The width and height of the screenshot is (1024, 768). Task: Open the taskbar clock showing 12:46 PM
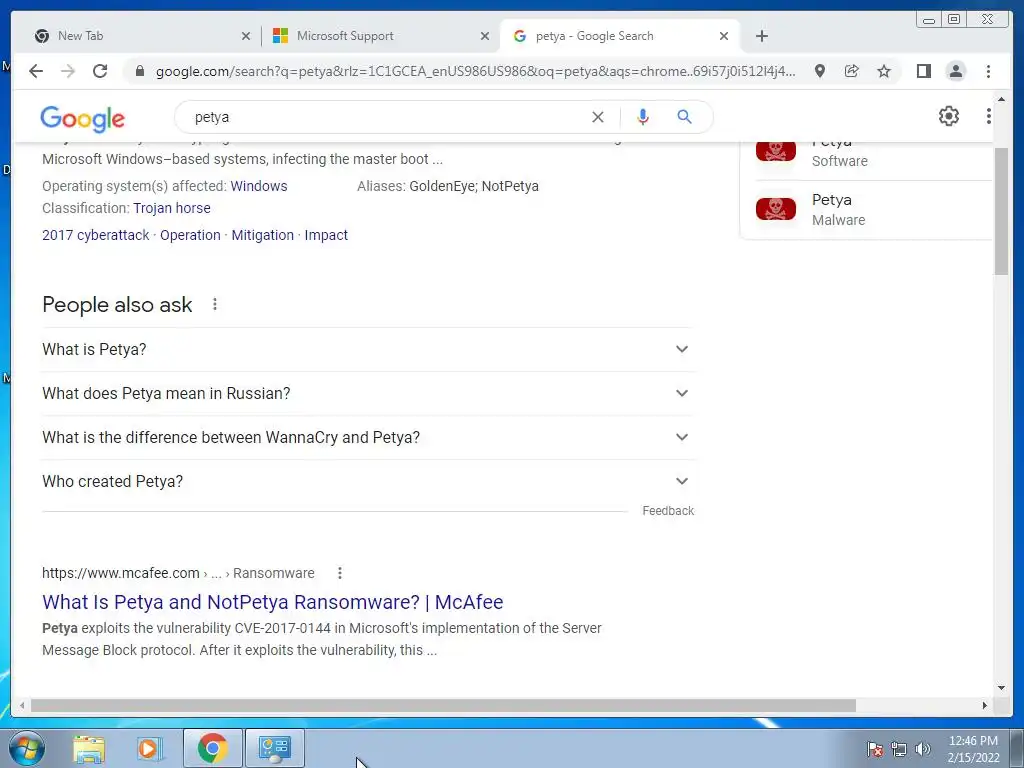973,749
